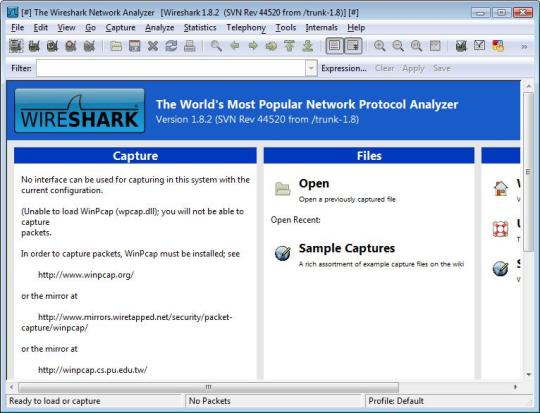
Task: Open the Go menu
Action: click(90, 28)
